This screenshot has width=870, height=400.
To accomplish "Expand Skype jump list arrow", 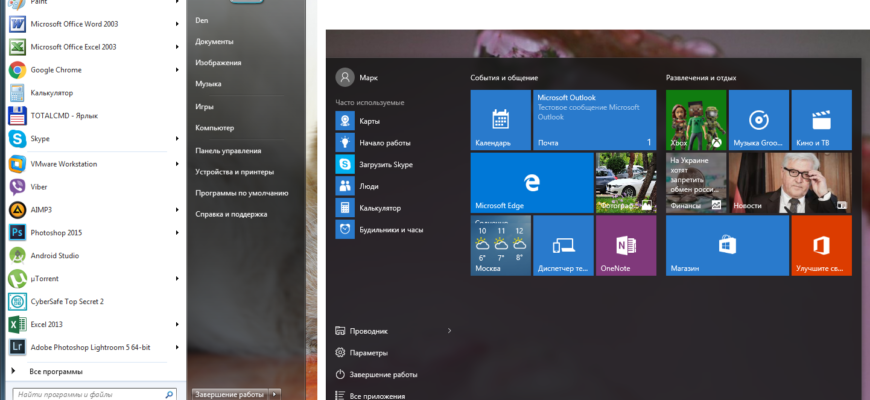I will pyautogui.click(x=177, y=139).
